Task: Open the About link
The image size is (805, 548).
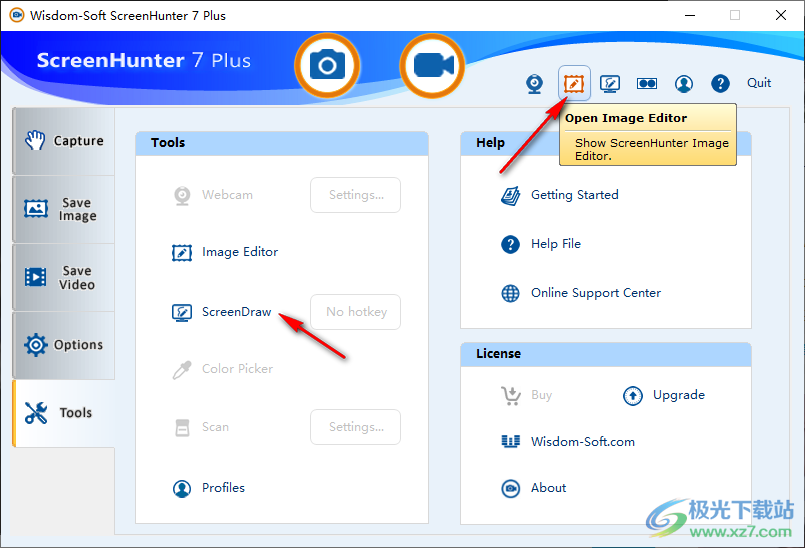Action: pos(548,487)
